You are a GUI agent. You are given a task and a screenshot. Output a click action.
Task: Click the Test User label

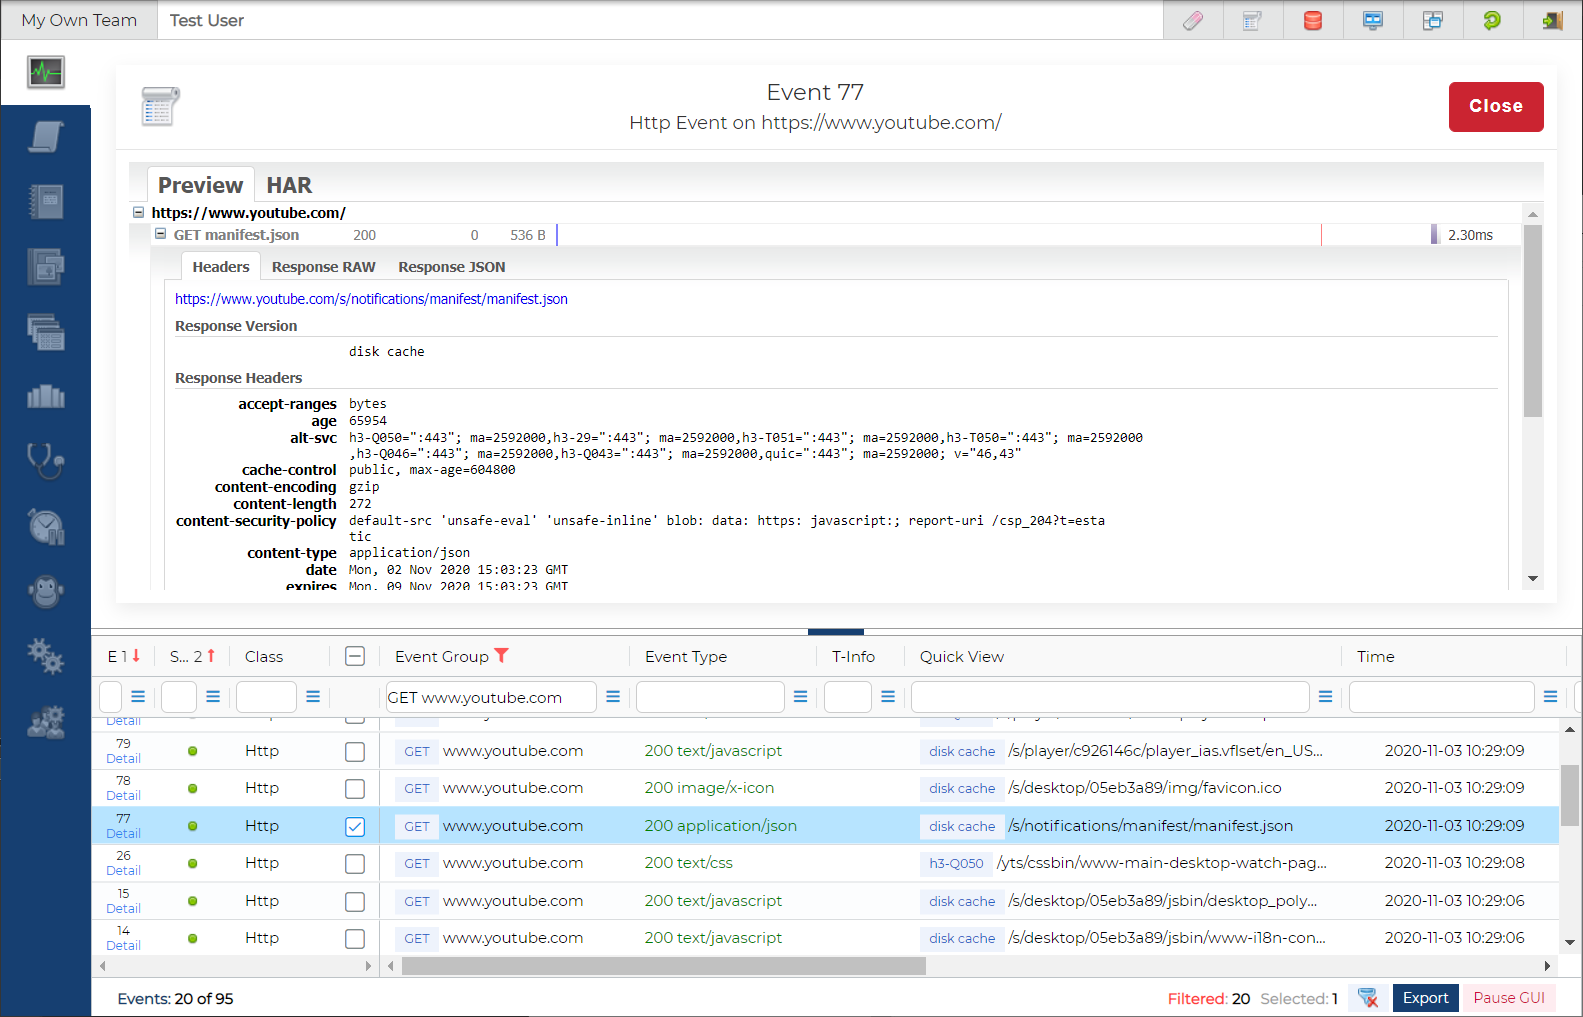click(207, 20)
